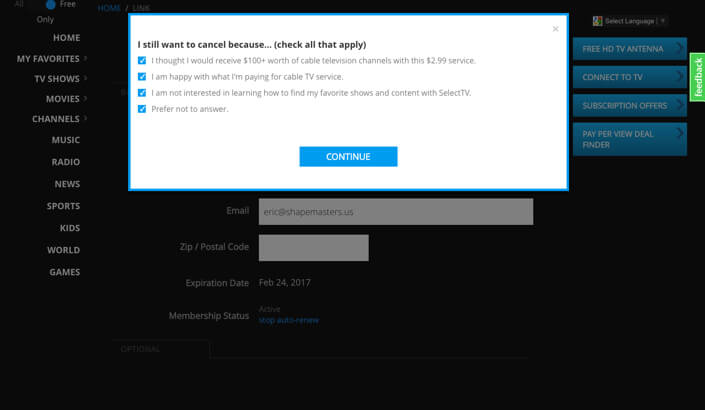Open MY FAVORITES in sidebar
This screenshot has height=410, width=705.
point(48,59)
